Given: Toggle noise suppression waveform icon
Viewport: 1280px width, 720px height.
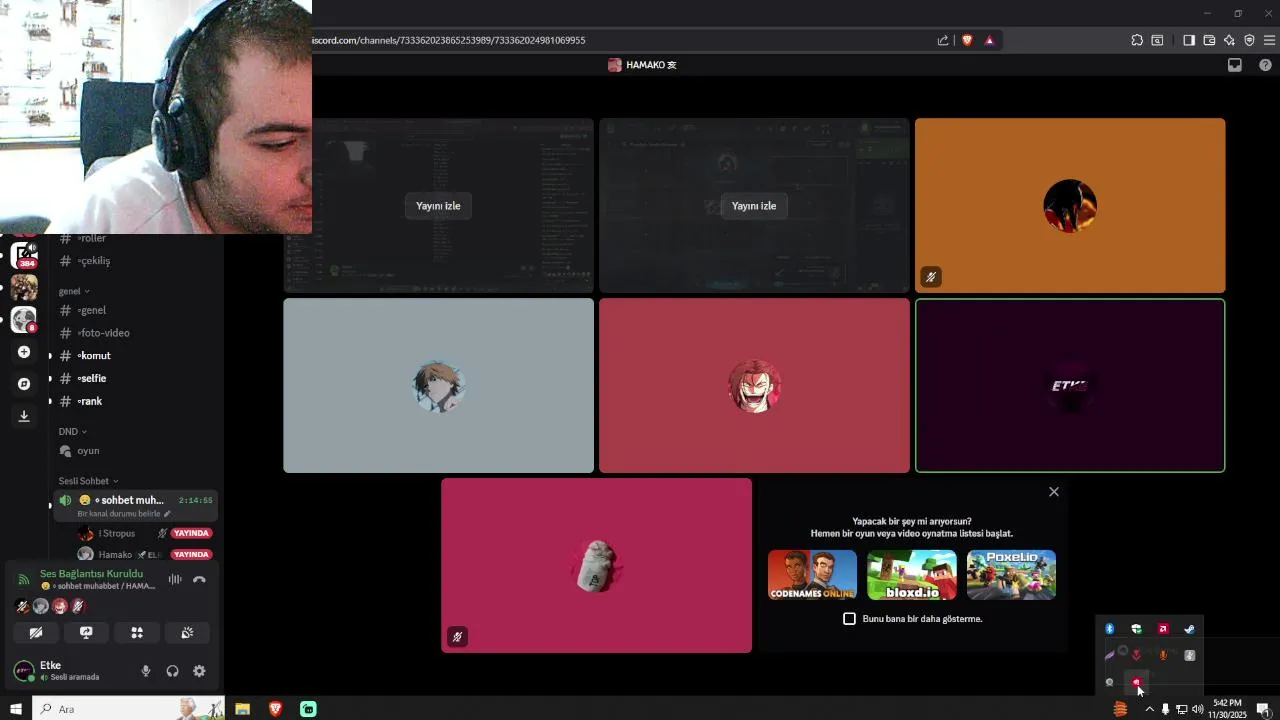Looking at the screenshot, I should [175, 579].
